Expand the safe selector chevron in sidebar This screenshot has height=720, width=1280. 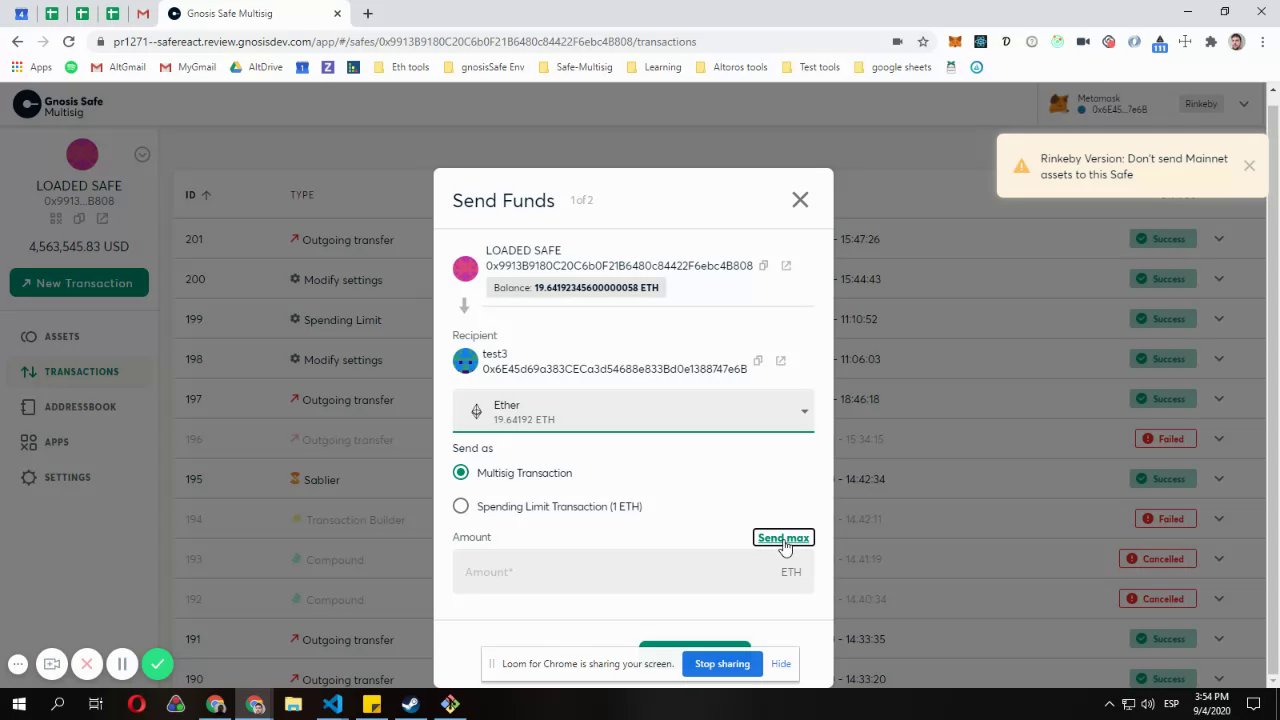(142, 154)
